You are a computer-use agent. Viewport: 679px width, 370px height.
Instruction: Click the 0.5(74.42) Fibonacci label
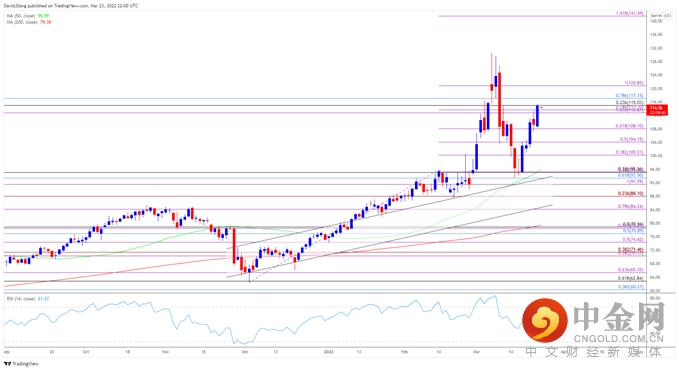click(x=633, y=239)
